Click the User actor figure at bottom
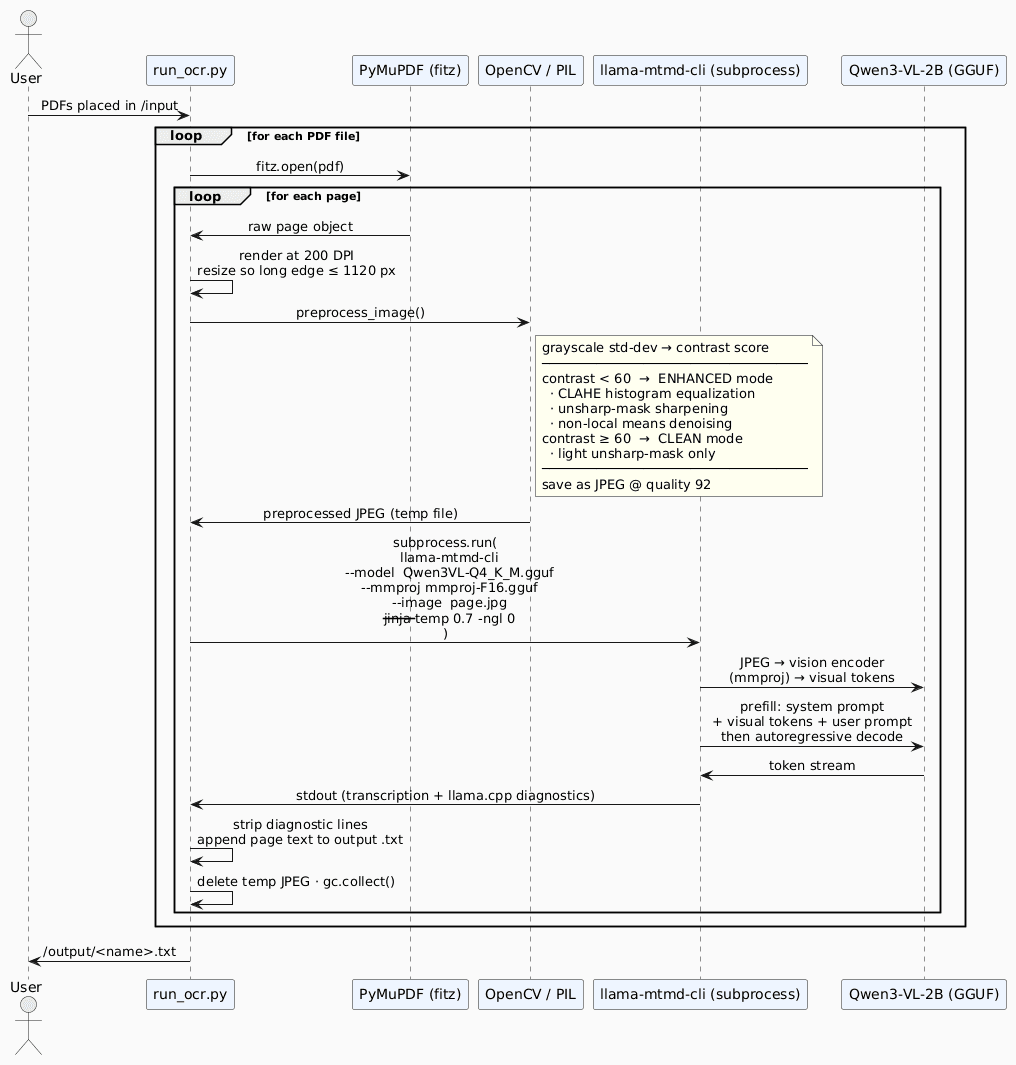The width and height of the screenshot is (1016, 1065). point(28,1026)
